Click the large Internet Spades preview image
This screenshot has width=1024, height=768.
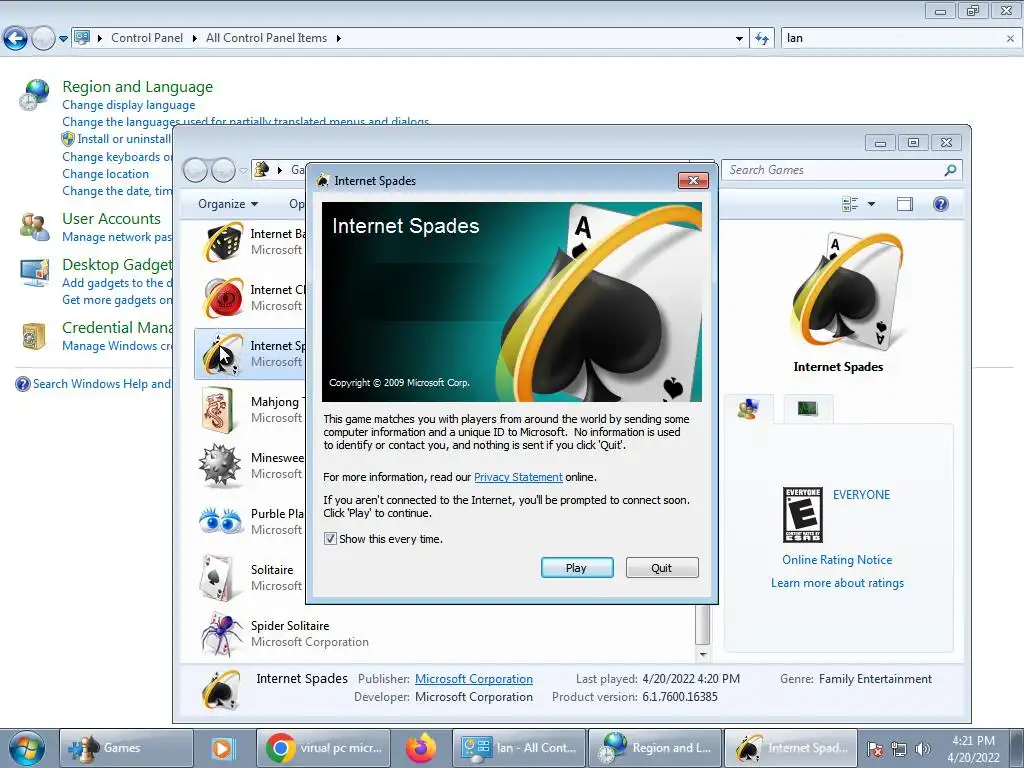[846, 290]
